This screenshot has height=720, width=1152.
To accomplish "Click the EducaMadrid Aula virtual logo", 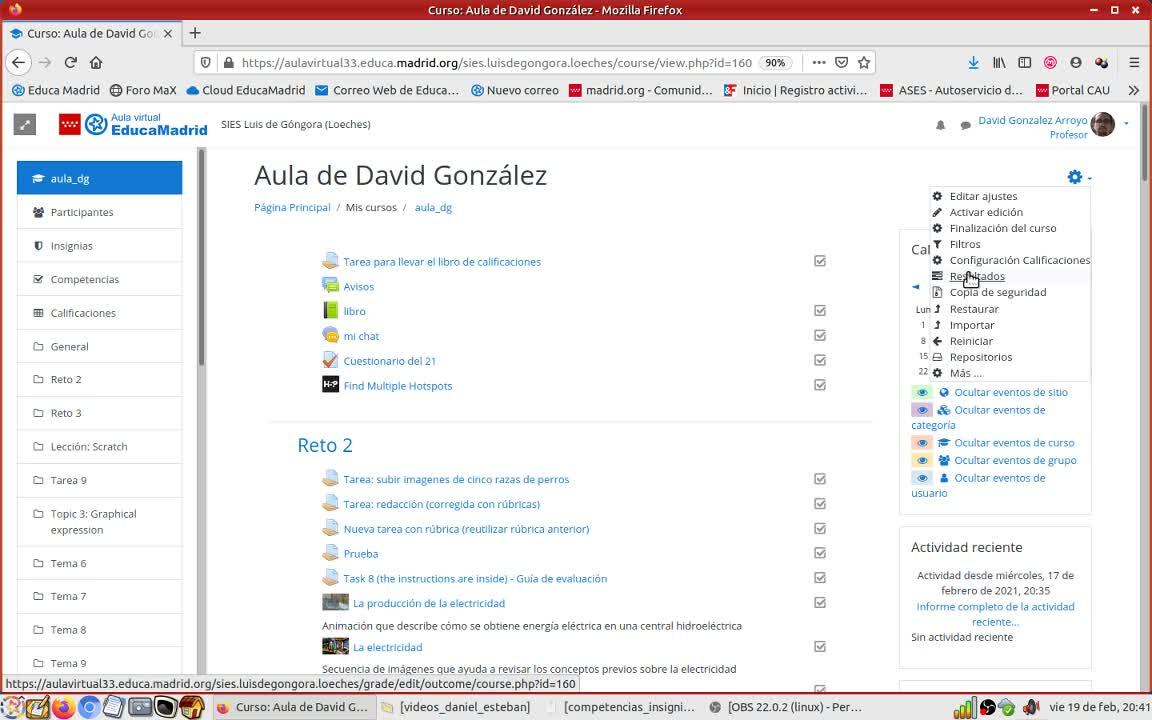I will tap(134, 124).
